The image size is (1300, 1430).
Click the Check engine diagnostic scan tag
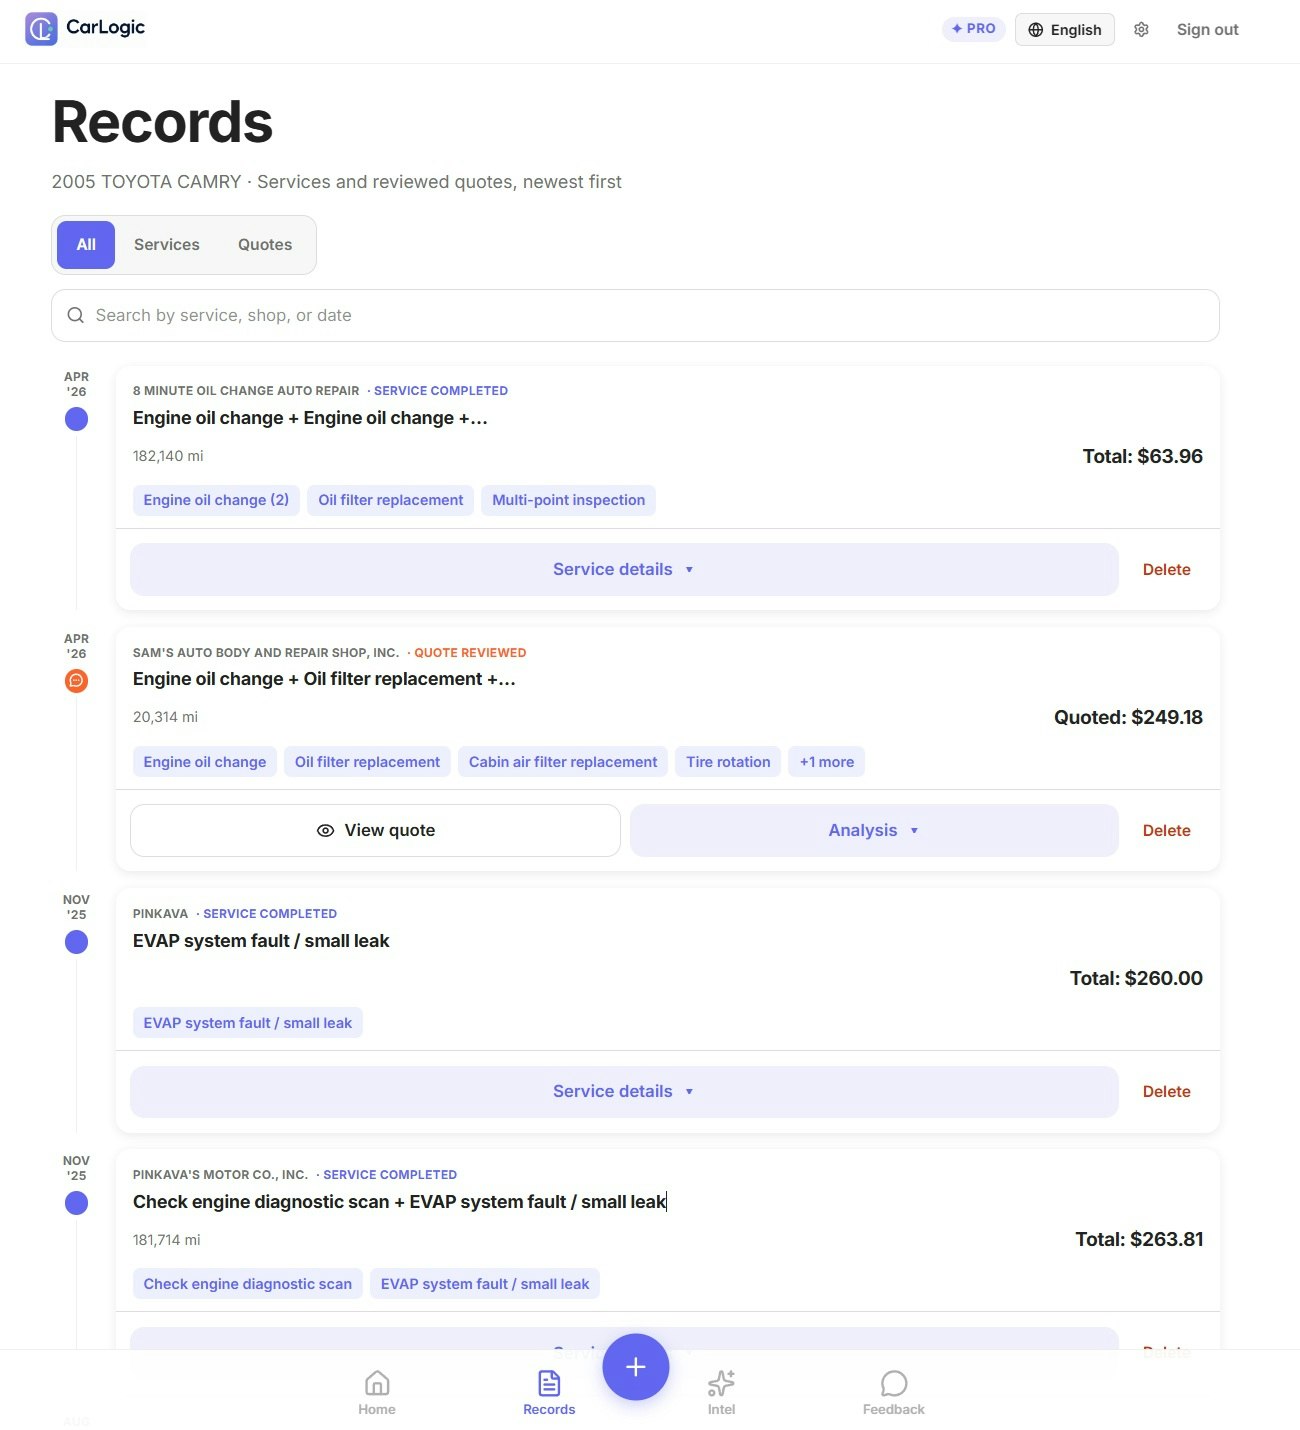[x=248, y=1284]
